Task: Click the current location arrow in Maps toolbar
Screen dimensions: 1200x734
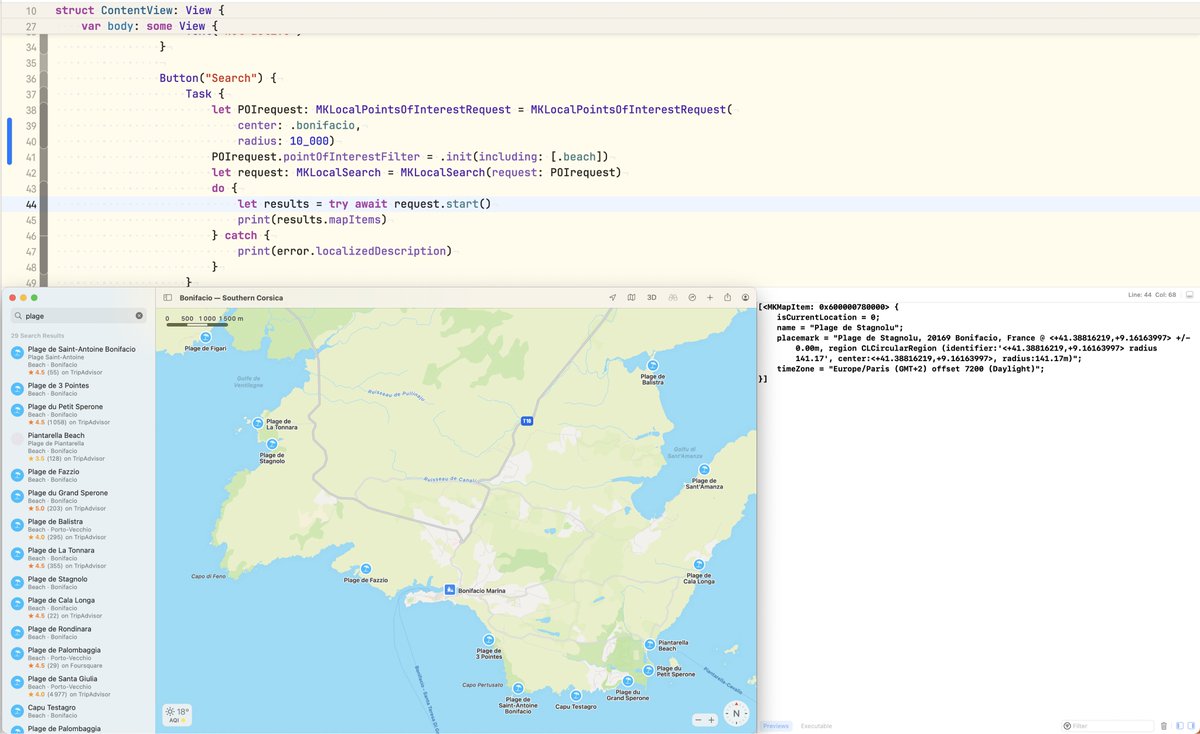Action: point(613,297)
